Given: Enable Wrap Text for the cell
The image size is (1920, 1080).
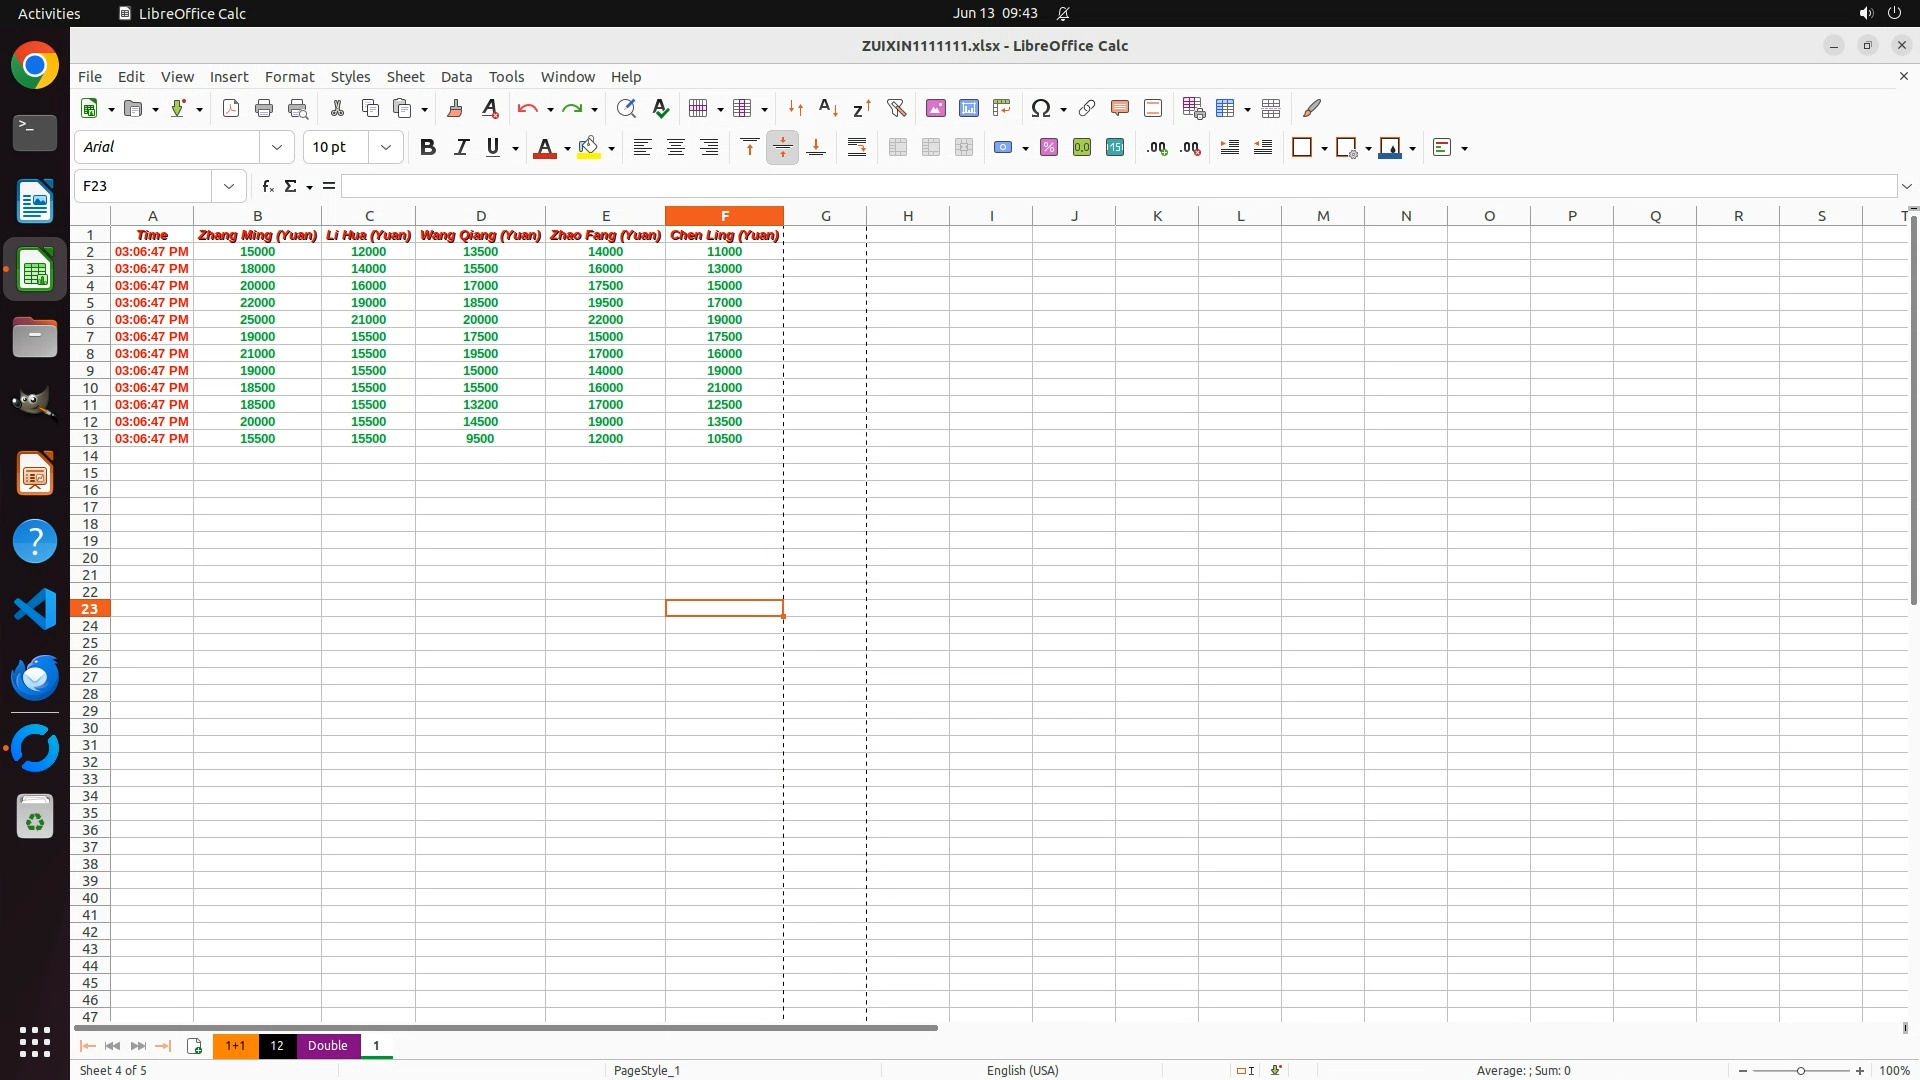Looking at the screenshot, I should click(857, 147).
